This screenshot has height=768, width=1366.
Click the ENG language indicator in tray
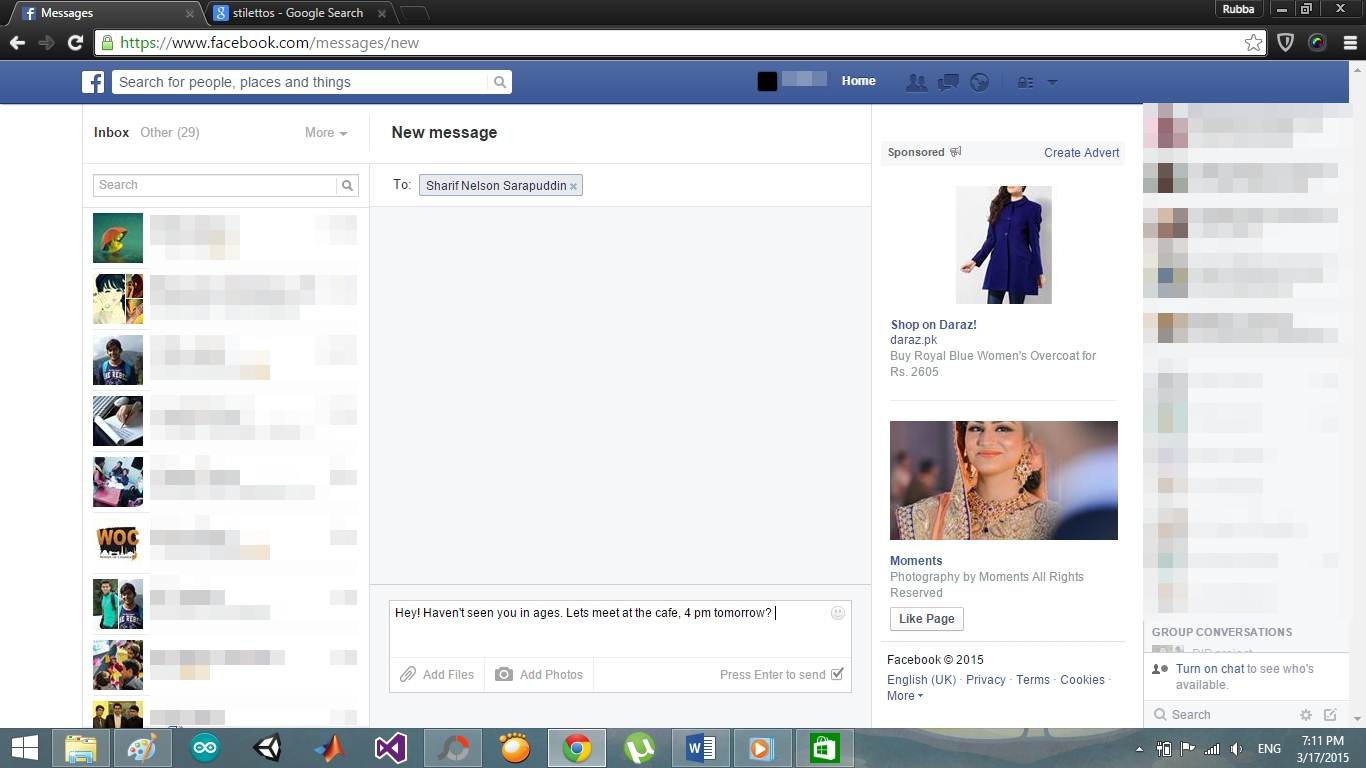click(x=1269, y=749)
